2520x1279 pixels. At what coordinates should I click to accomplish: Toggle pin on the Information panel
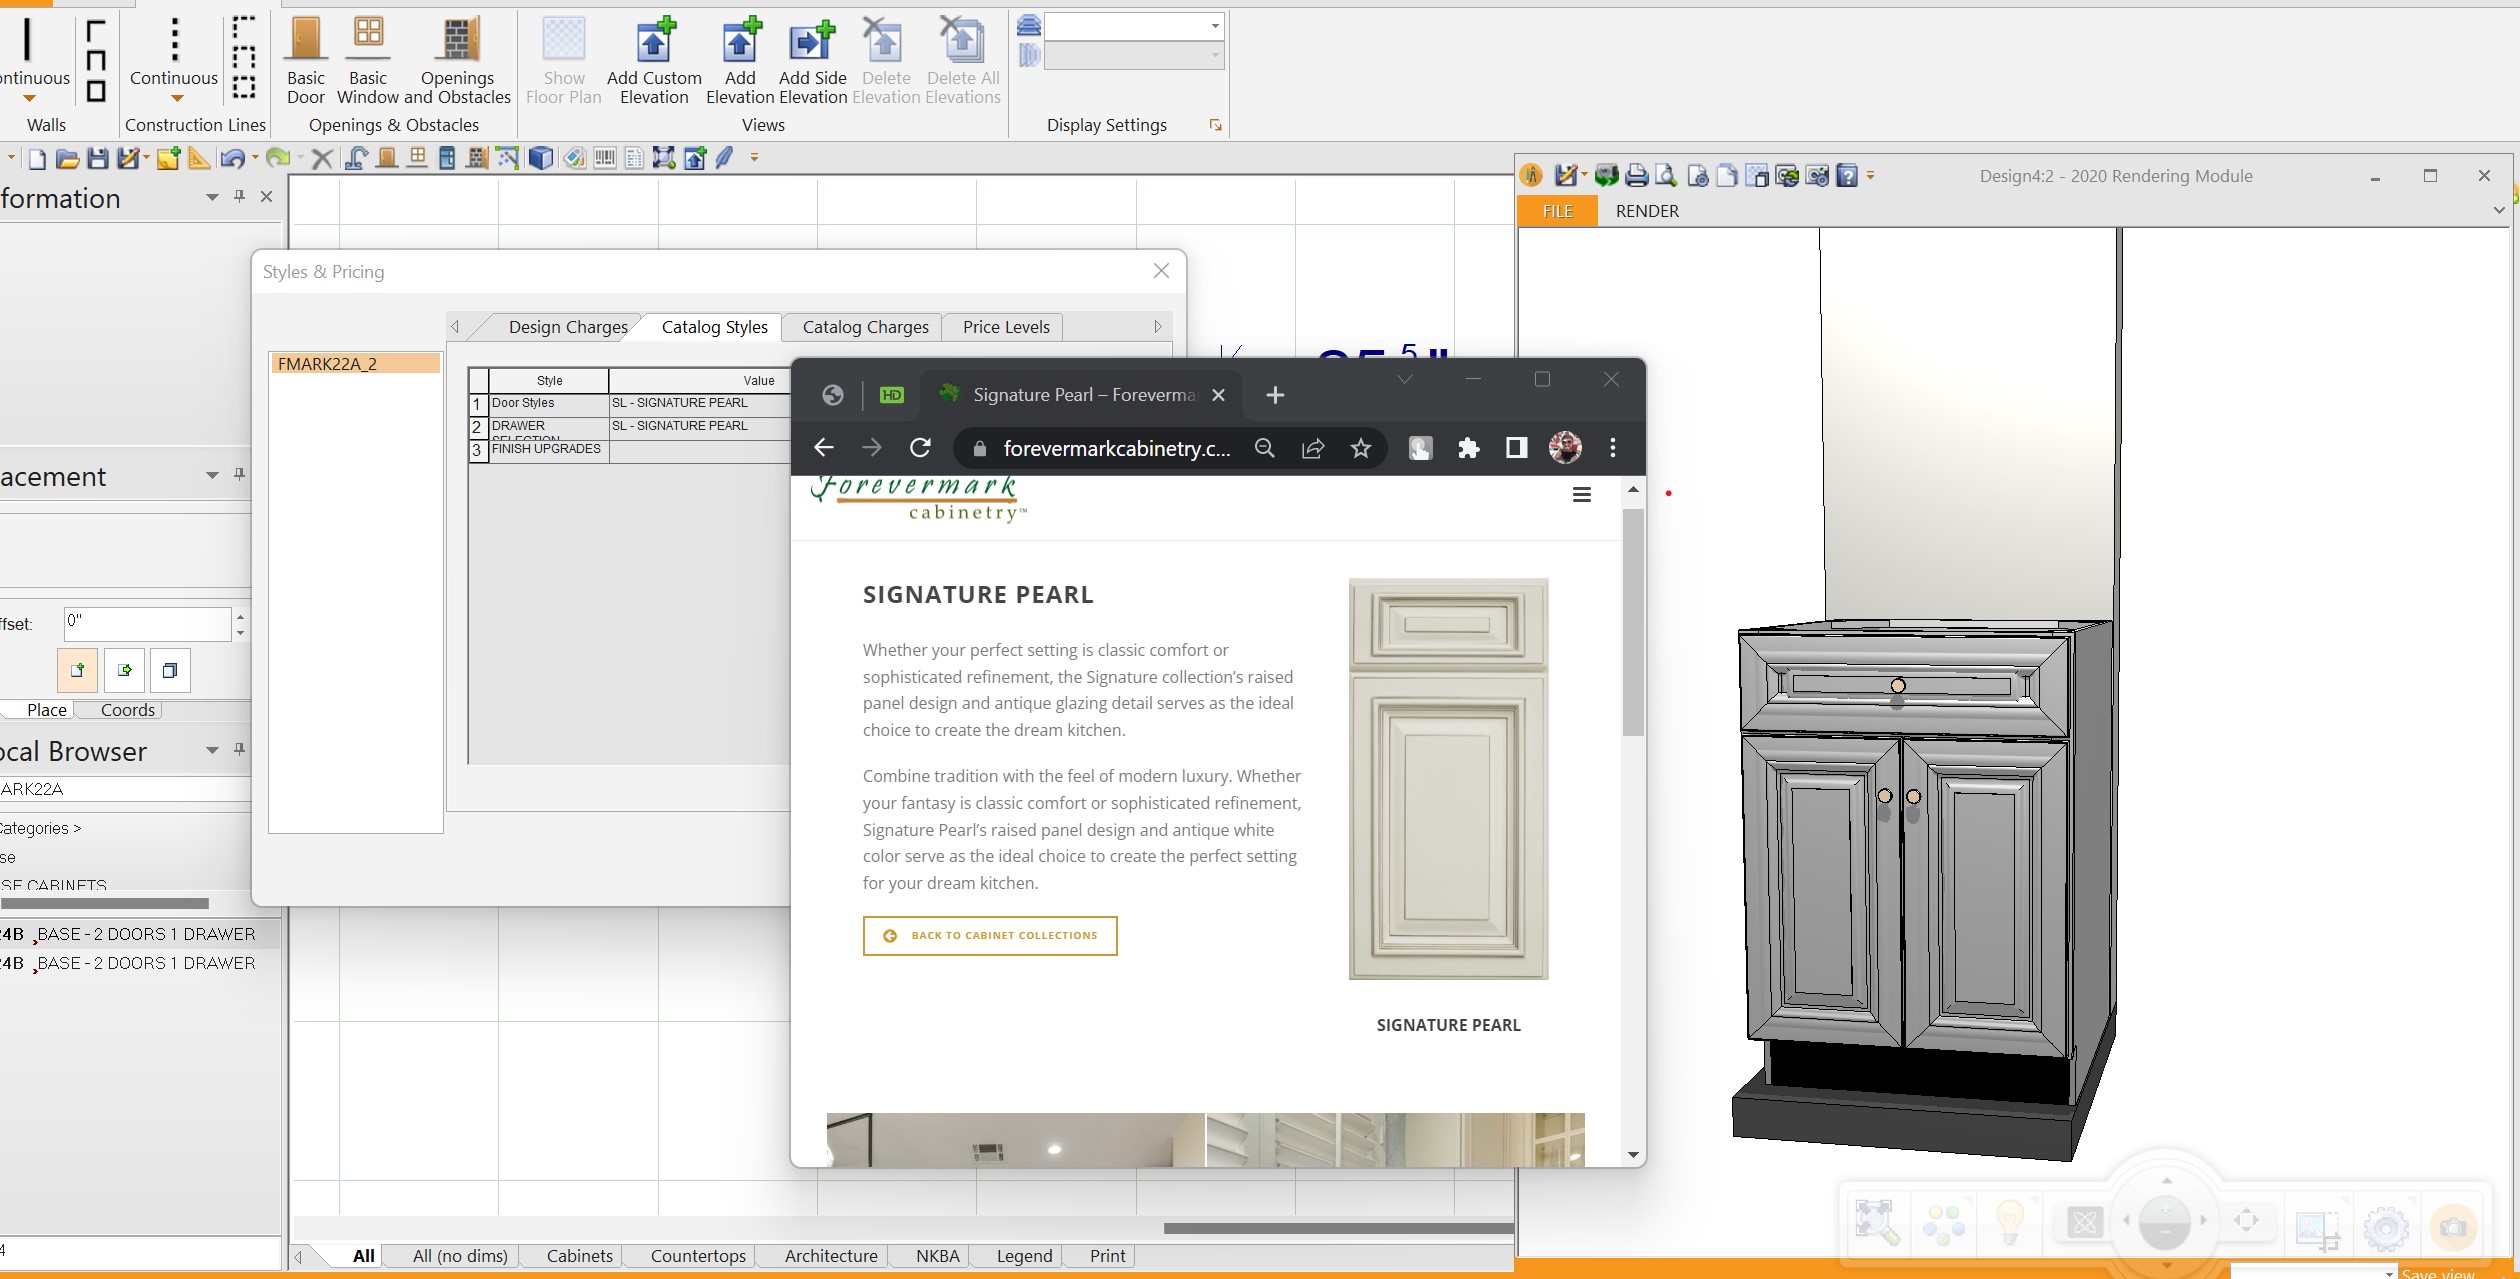[239, 197]
